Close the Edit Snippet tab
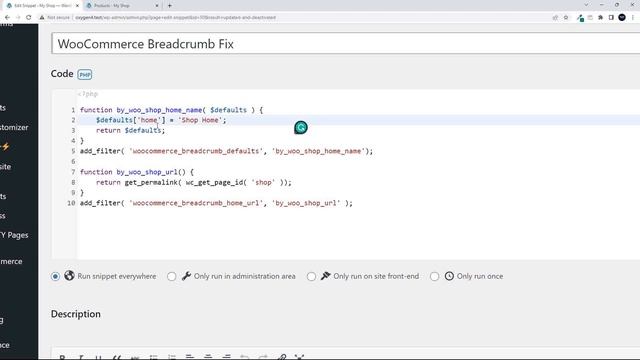640x360 pixels. click(77, 6)
